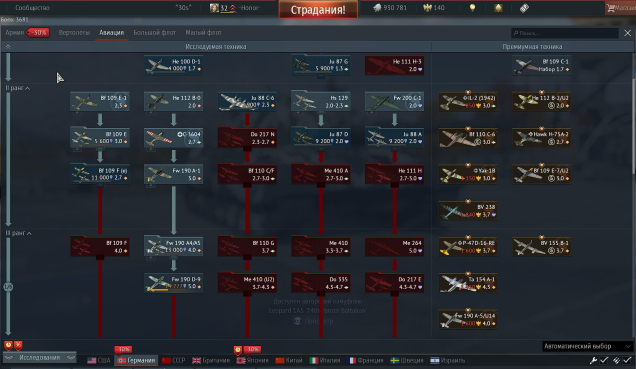Switch to the Большой флот tab
This screenshot has height=369, width=636.
click(x=155, y=32)
